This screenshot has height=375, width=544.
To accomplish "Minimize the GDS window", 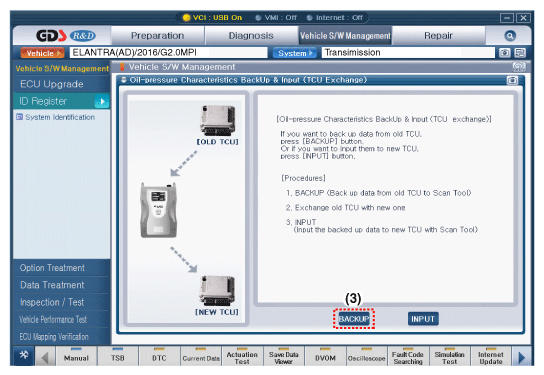I will tap(507, 18).
